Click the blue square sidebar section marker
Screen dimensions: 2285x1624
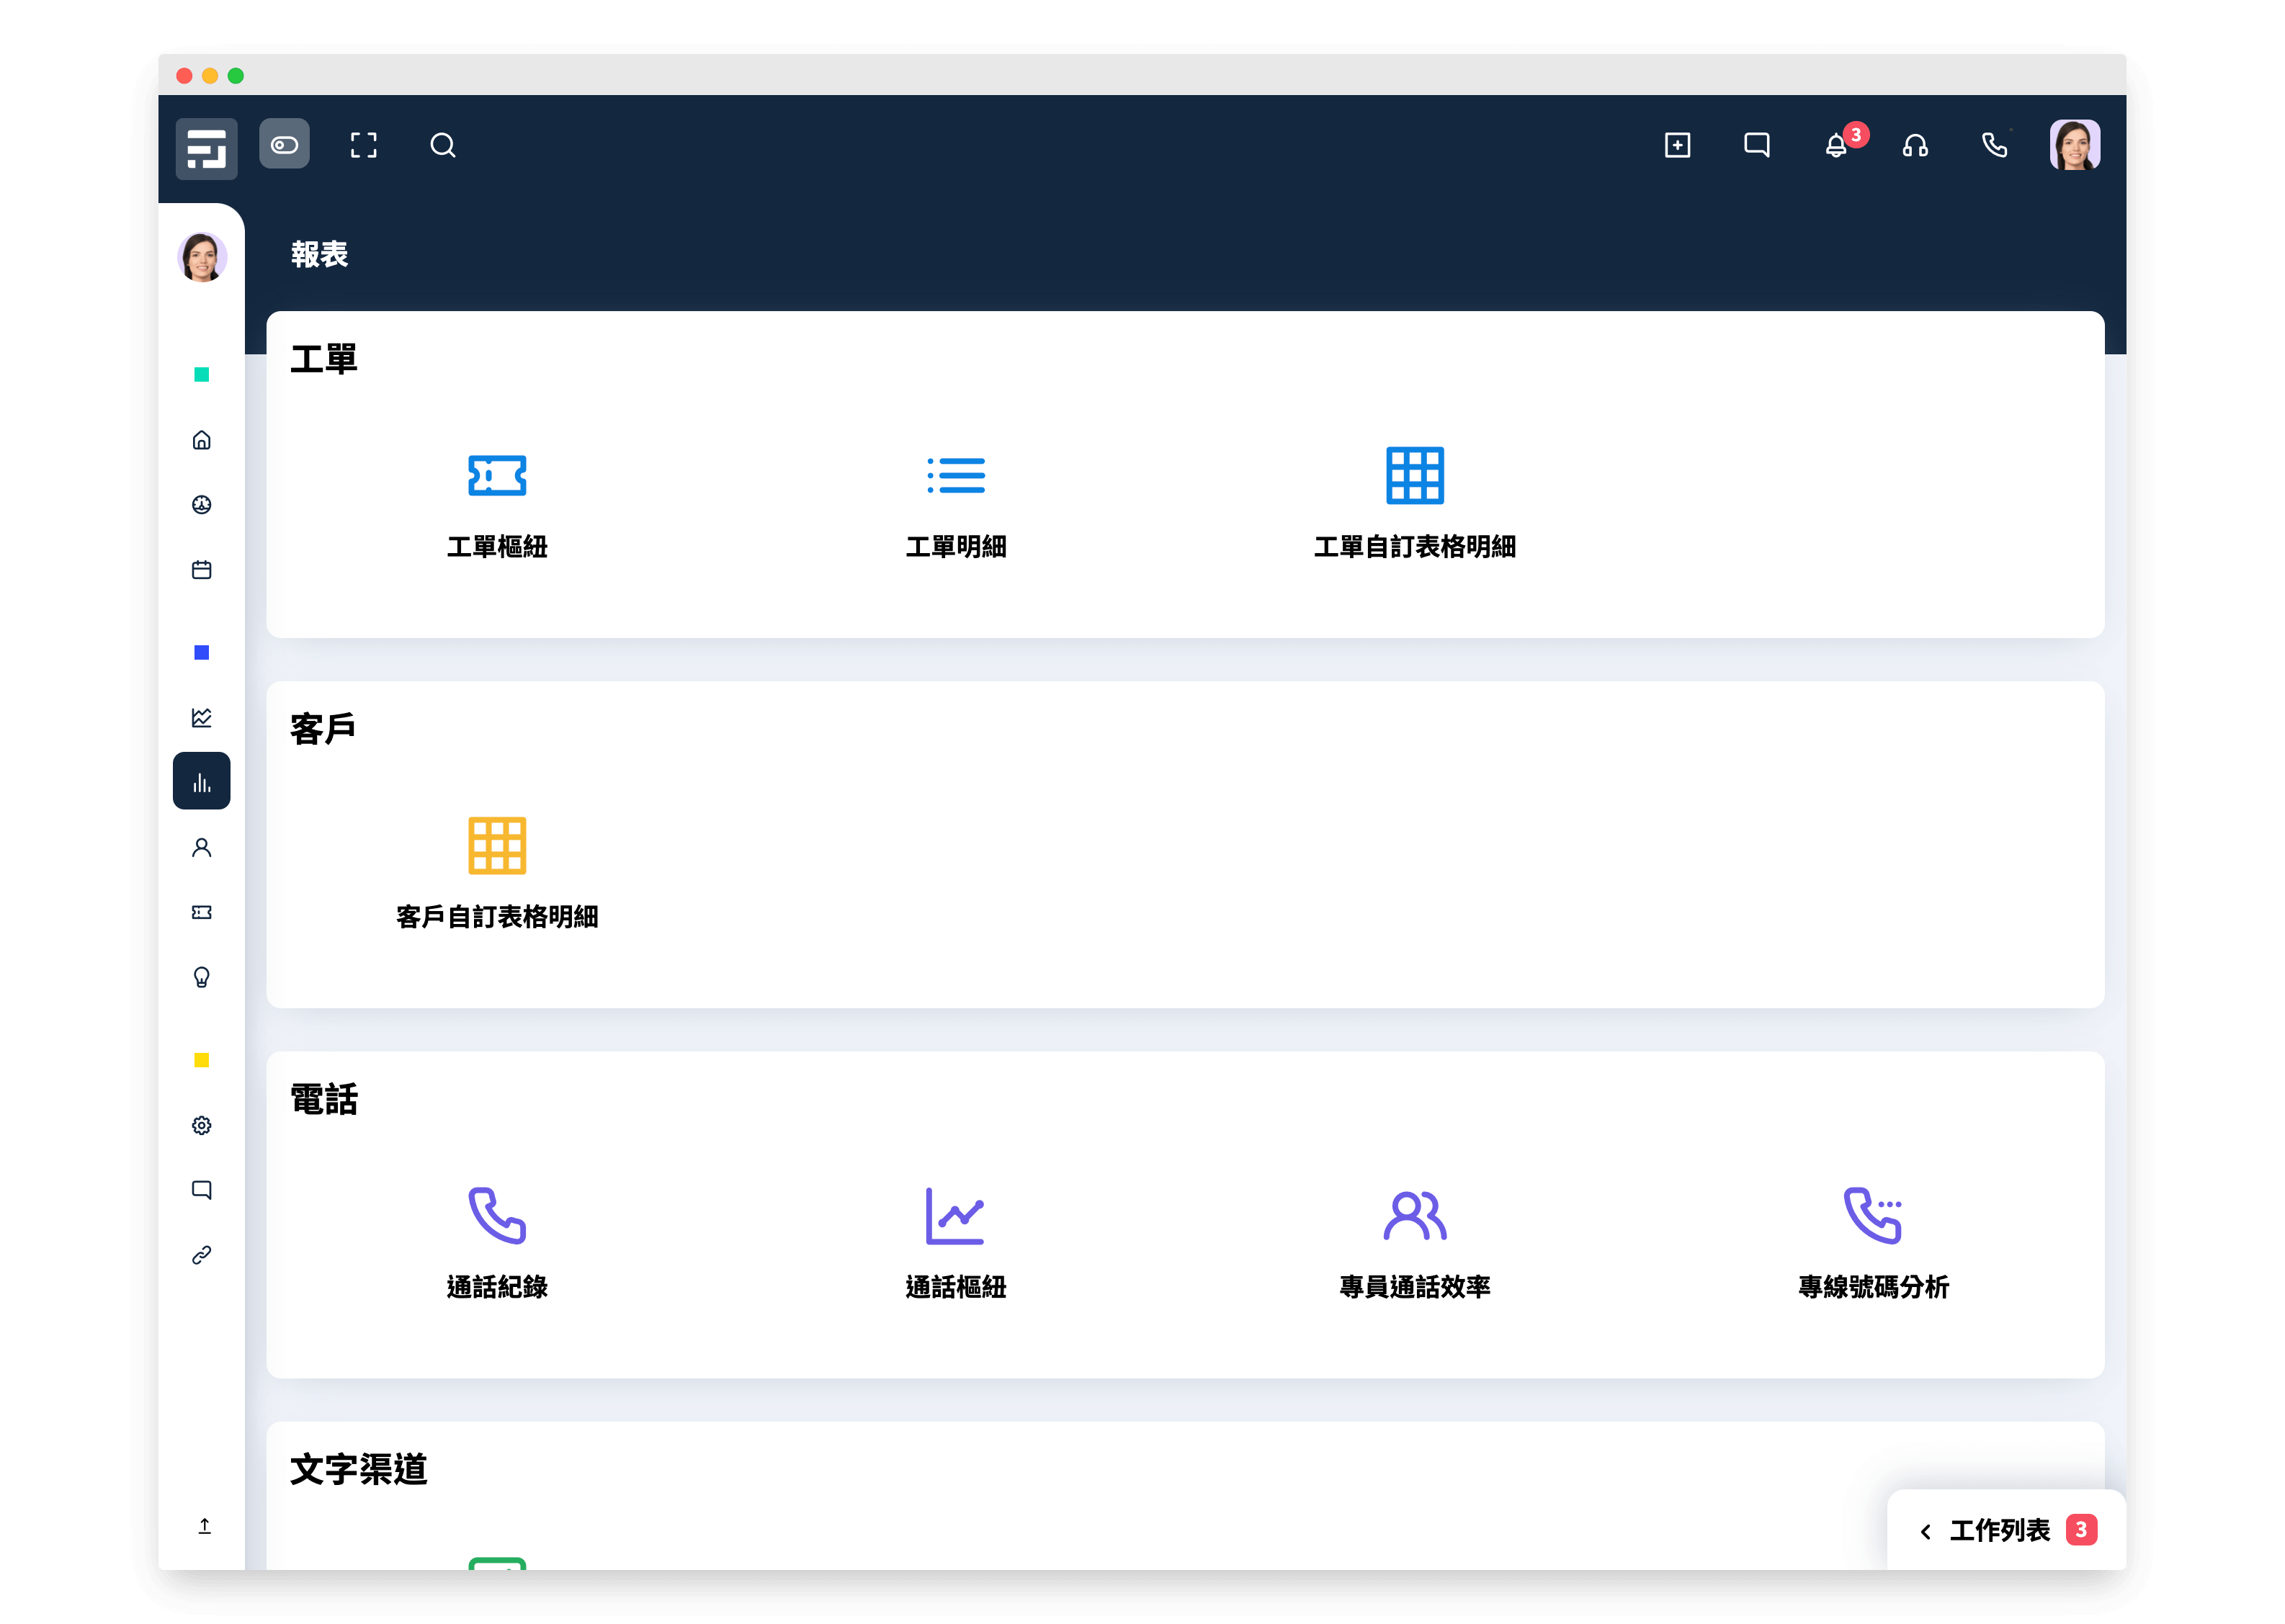coord(202,653)
